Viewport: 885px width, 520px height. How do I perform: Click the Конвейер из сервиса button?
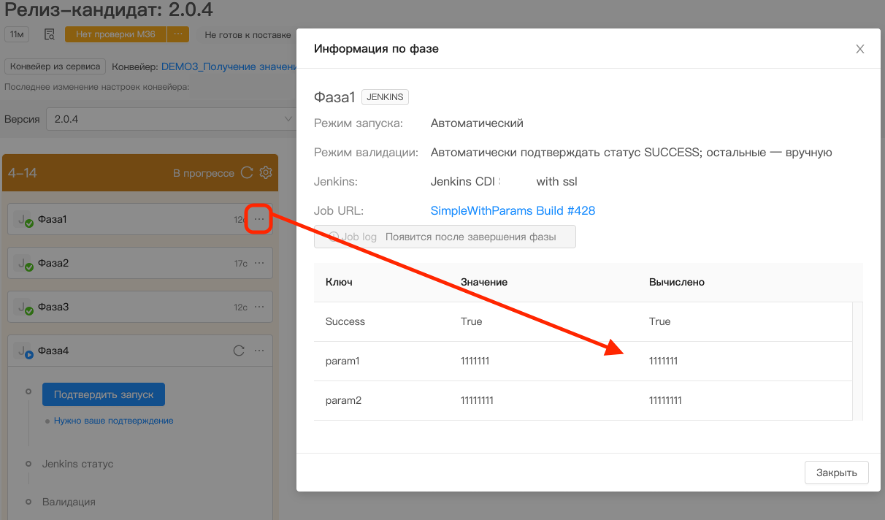point(55,67)
